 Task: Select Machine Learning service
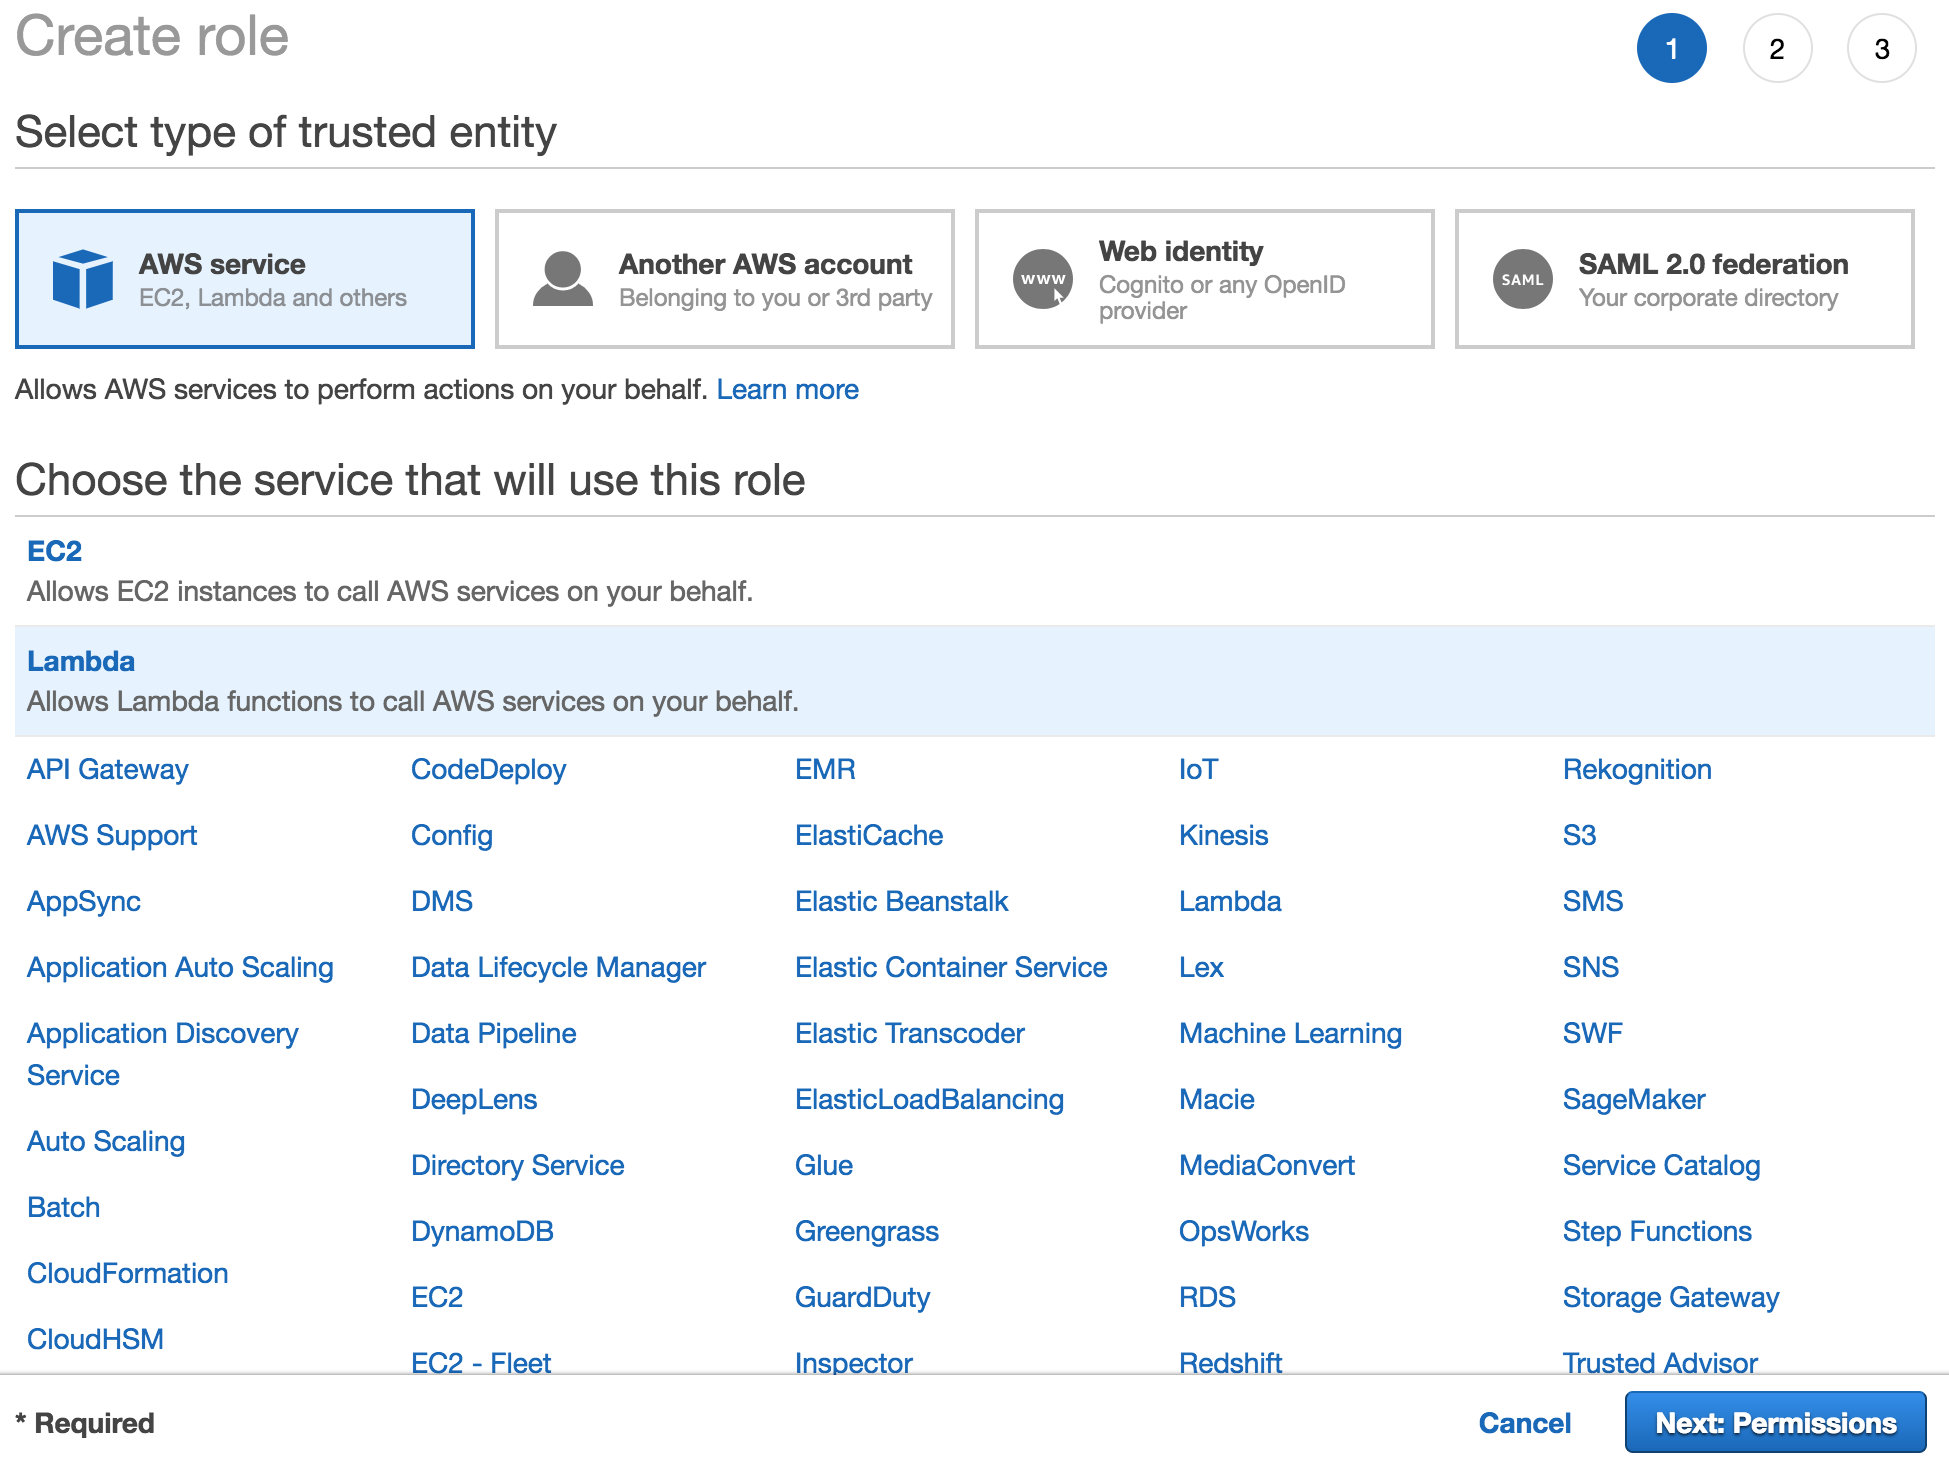[1290, 1033]
